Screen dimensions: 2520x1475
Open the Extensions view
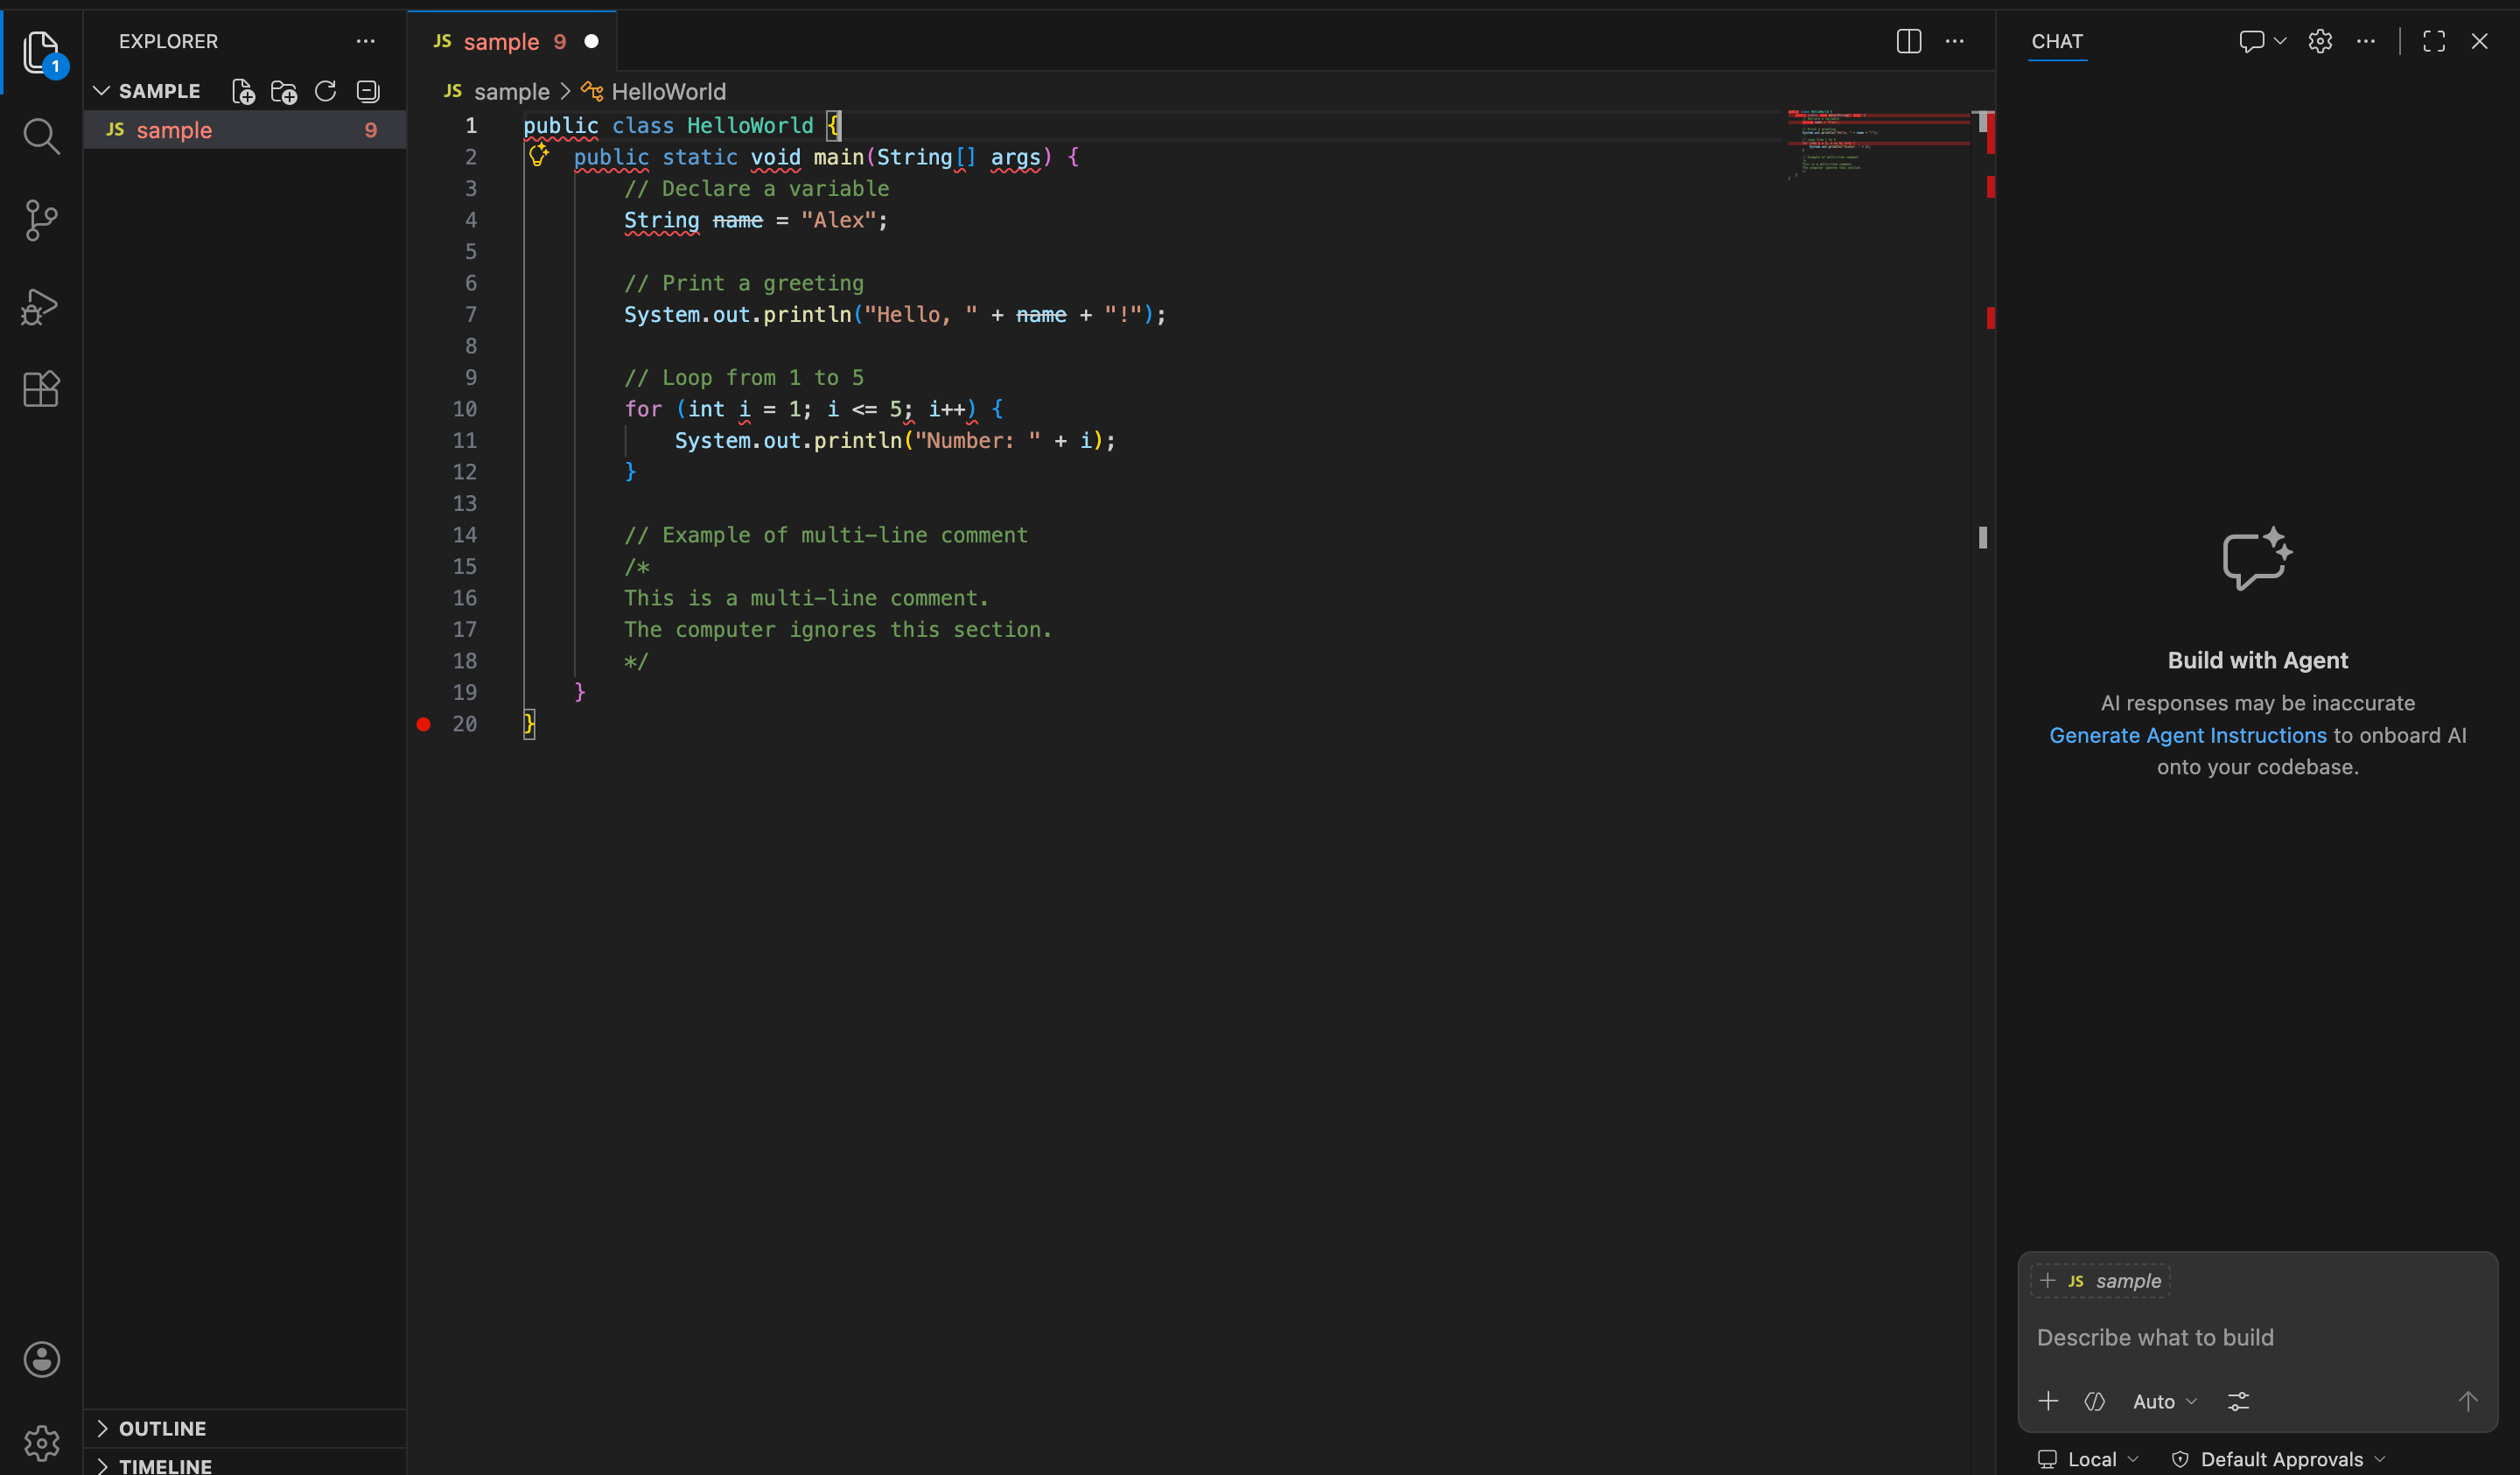[41, 389]
